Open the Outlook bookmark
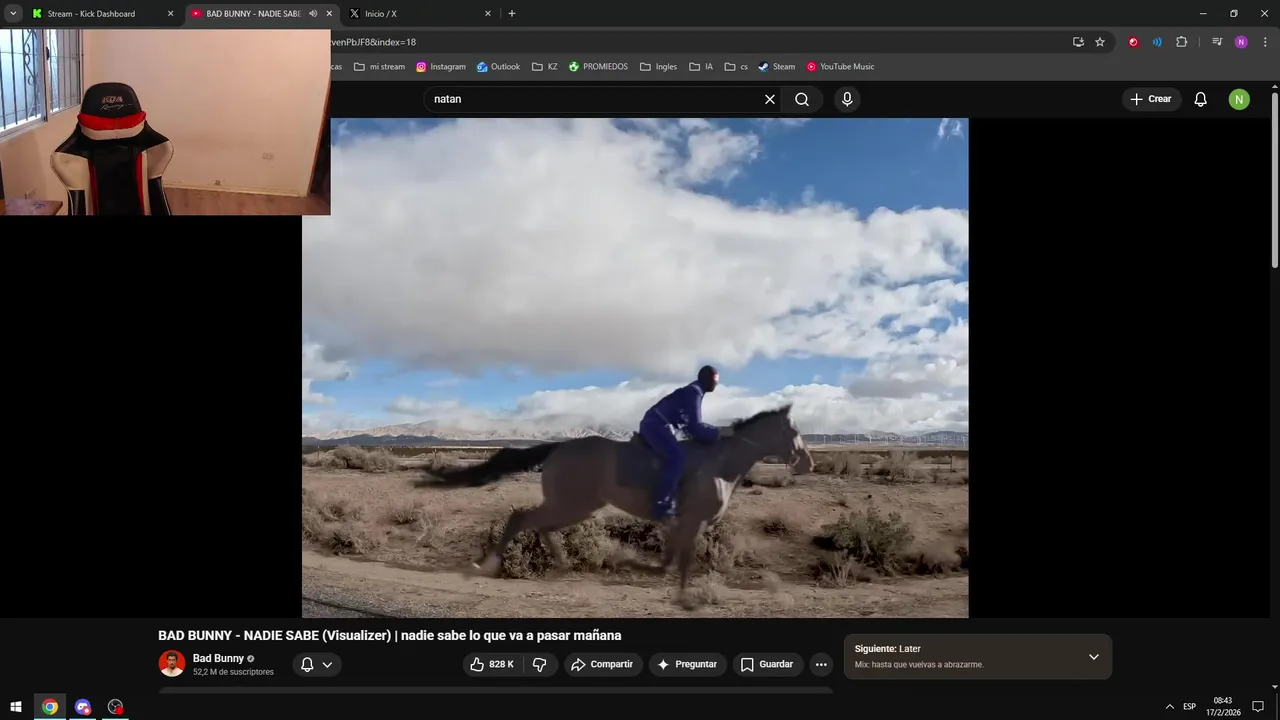 pos(498,67)
